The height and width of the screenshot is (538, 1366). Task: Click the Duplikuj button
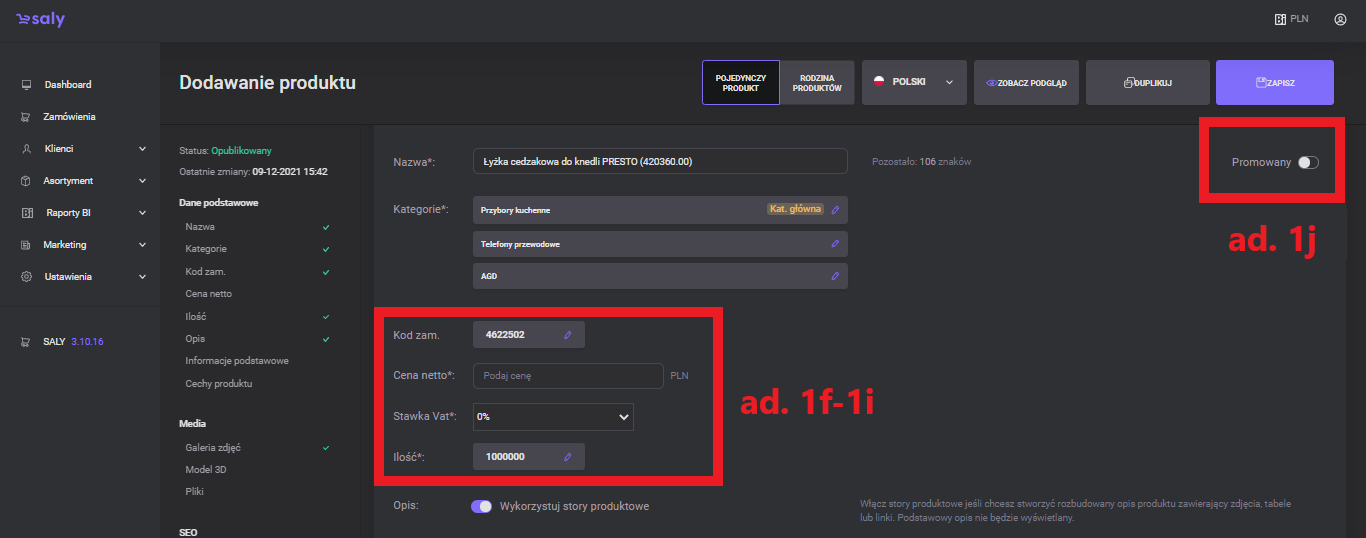(x=1147, y=83)
